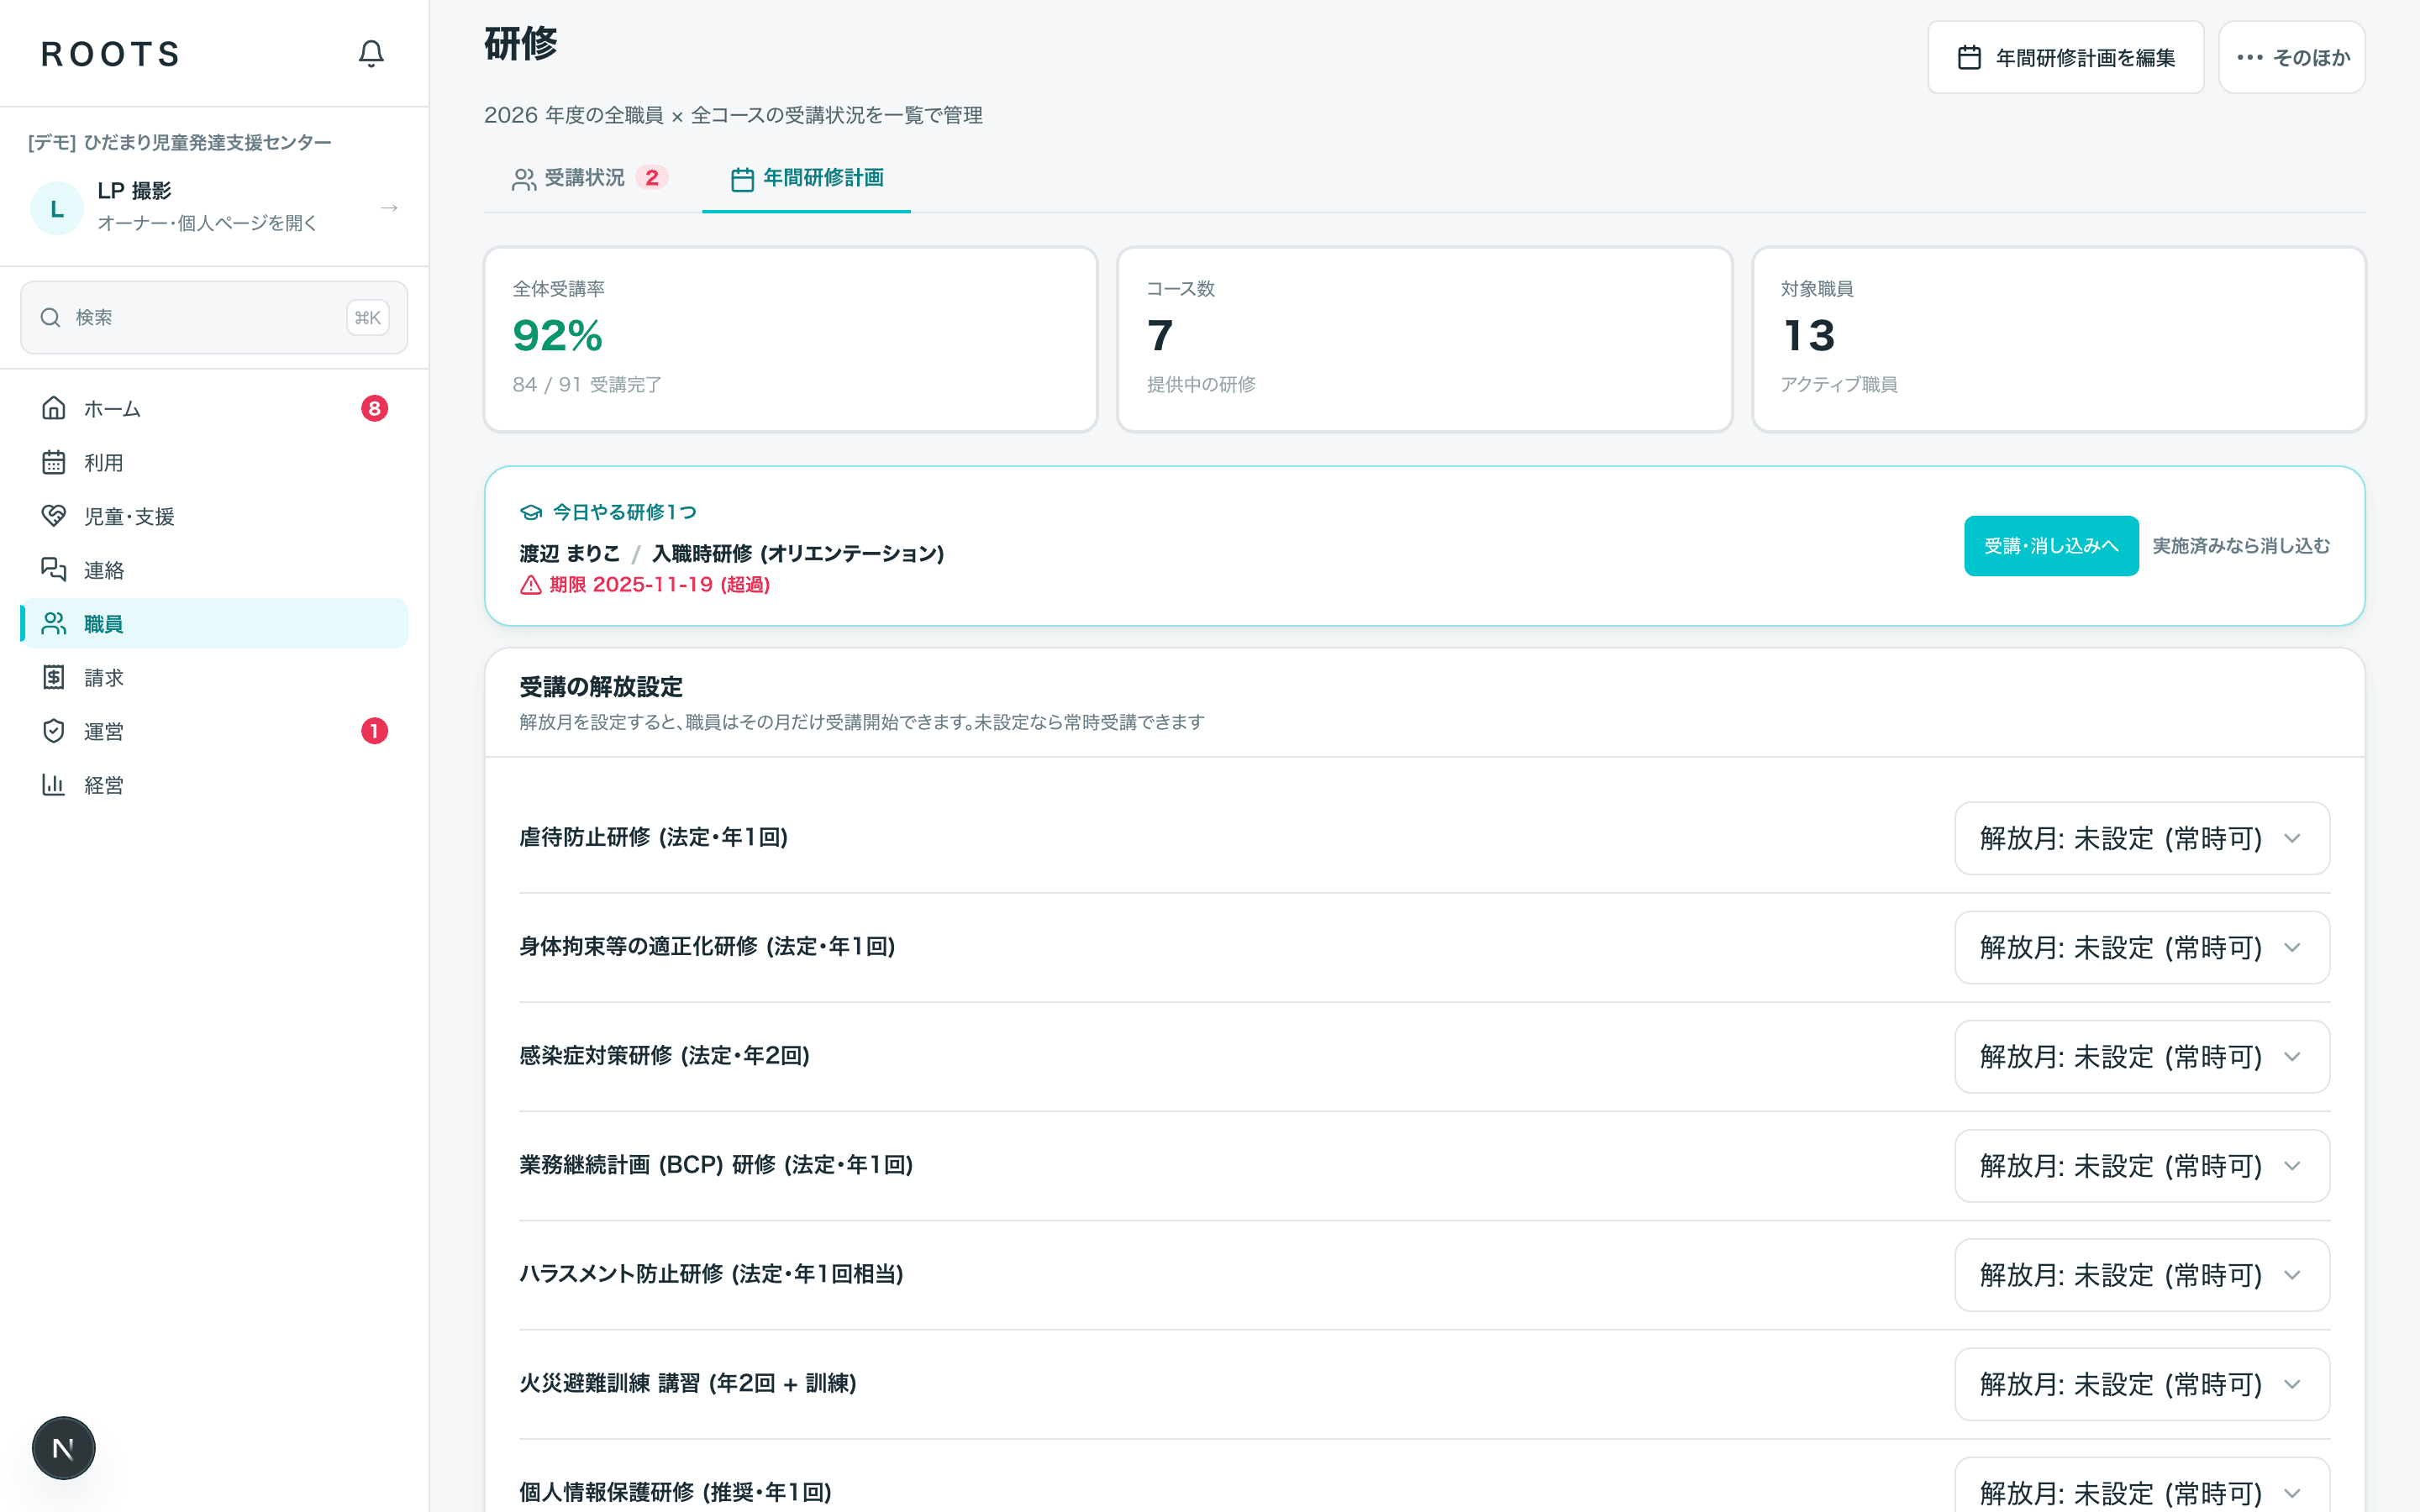Click the ホーム house icon in sidebar
The width and height of the screenshot is (2420, 1512).
click(x=54, y=408)
